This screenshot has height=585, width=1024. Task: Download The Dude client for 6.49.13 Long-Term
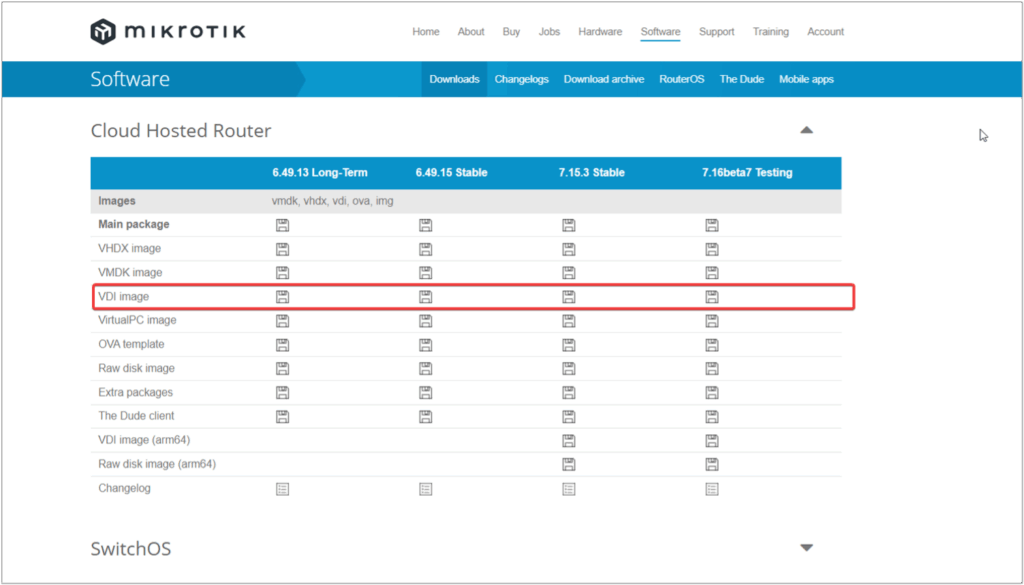[282, 417]
